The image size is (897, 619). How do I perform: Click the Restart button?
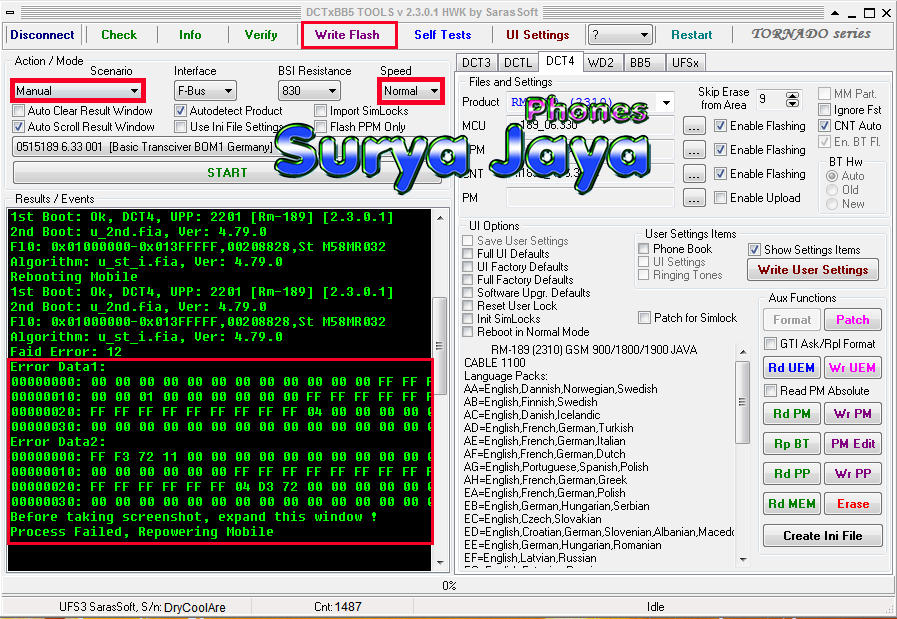coord(692,35)
